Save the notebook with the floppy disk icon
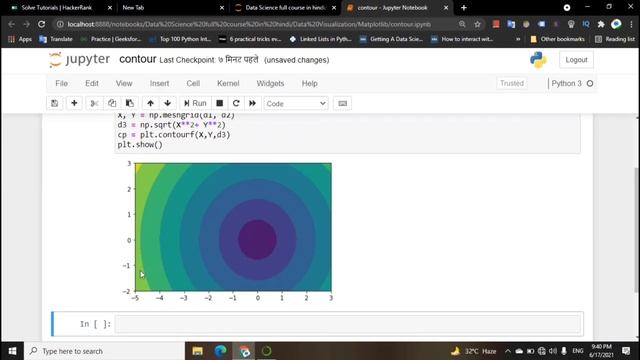640x360 pixels. click(54, 103)
